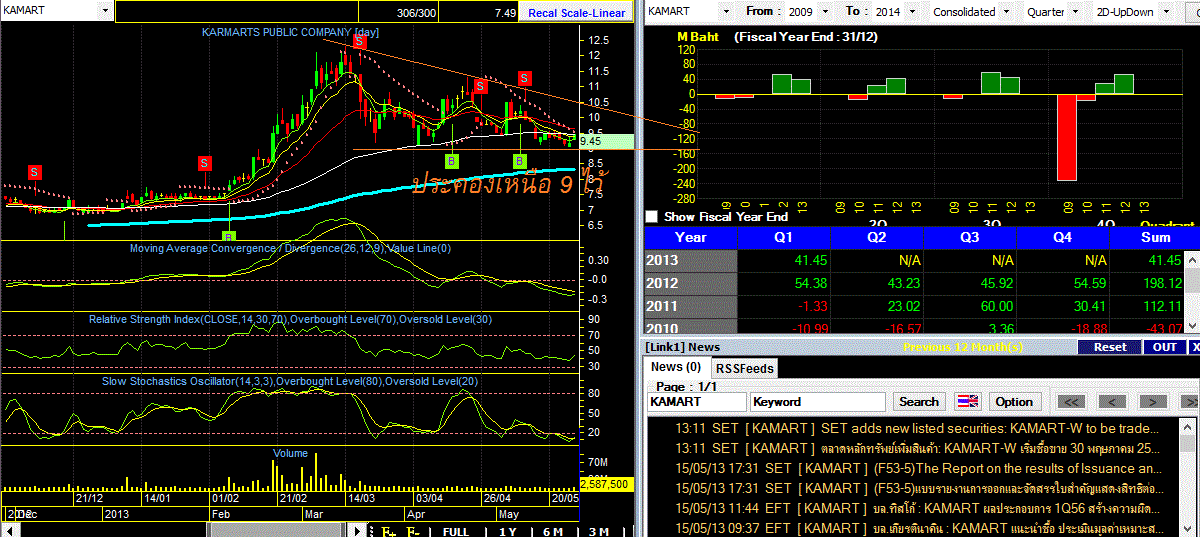The width and height of the screenshot is (1200, 537).
Task: Click the large red Q4 loss bar
Action: point(1067,137)
